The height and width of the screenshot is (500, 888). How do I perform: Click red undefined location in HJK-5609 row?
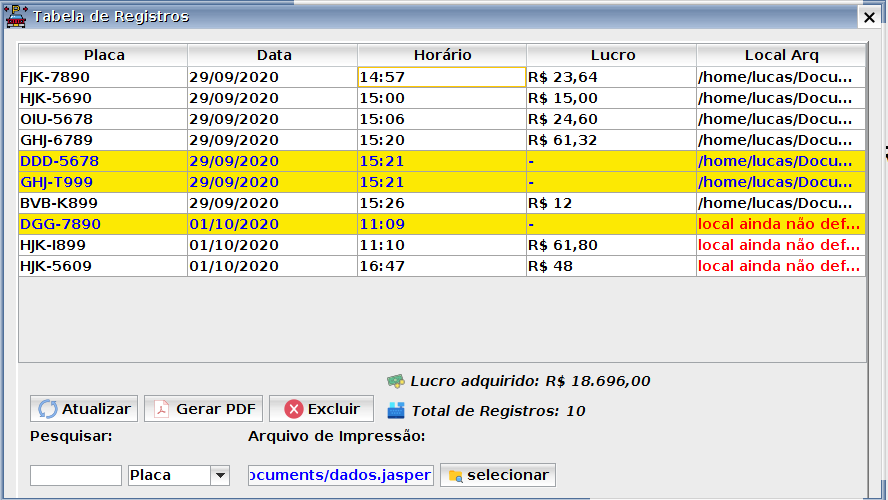[x=781, y=266]
